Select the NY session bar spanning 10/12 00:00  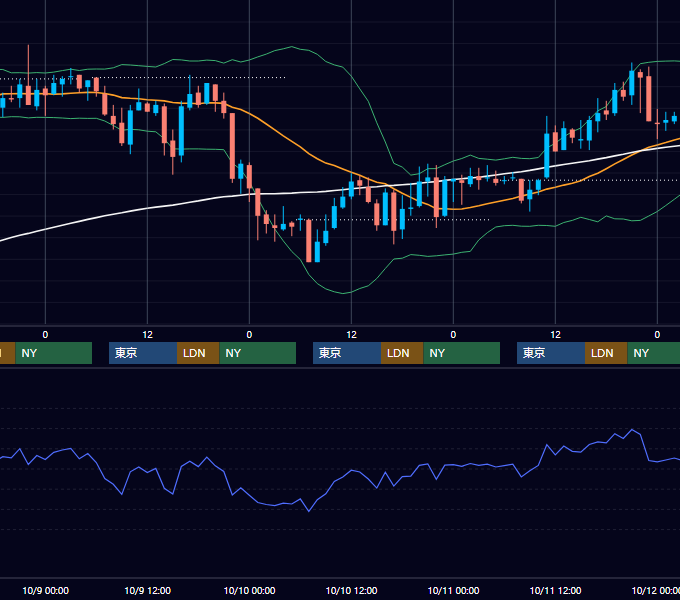pyautogui.click(x=654, y=353)
